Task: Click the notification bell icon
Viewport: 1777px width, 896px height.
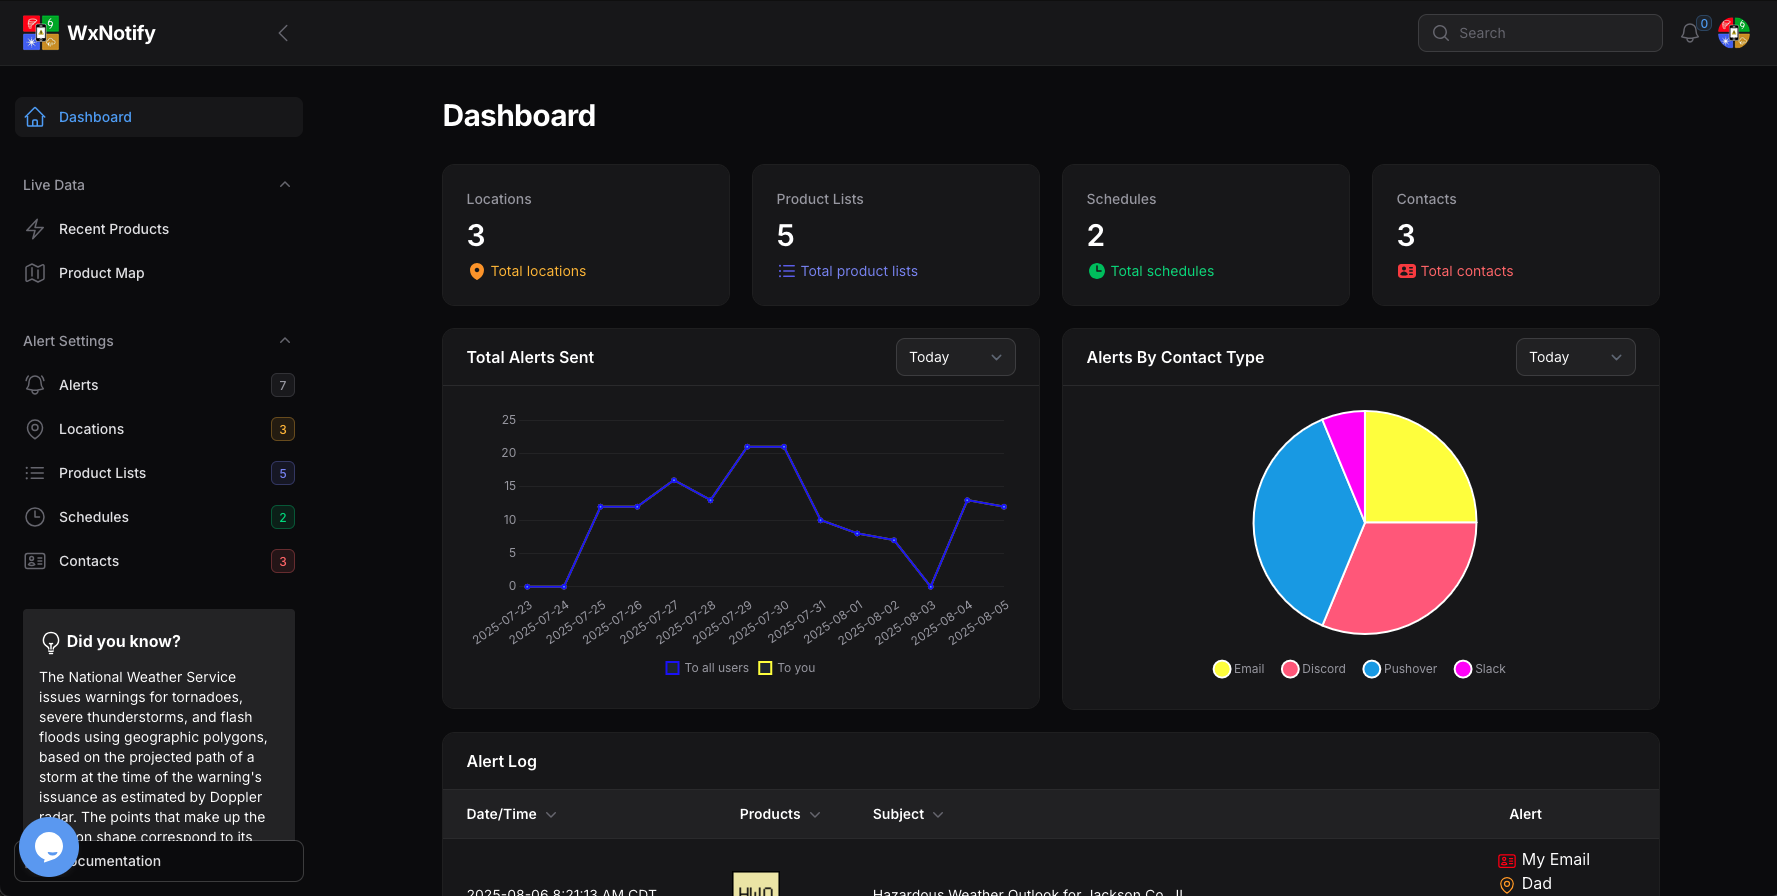Action: click(1689, 33)
